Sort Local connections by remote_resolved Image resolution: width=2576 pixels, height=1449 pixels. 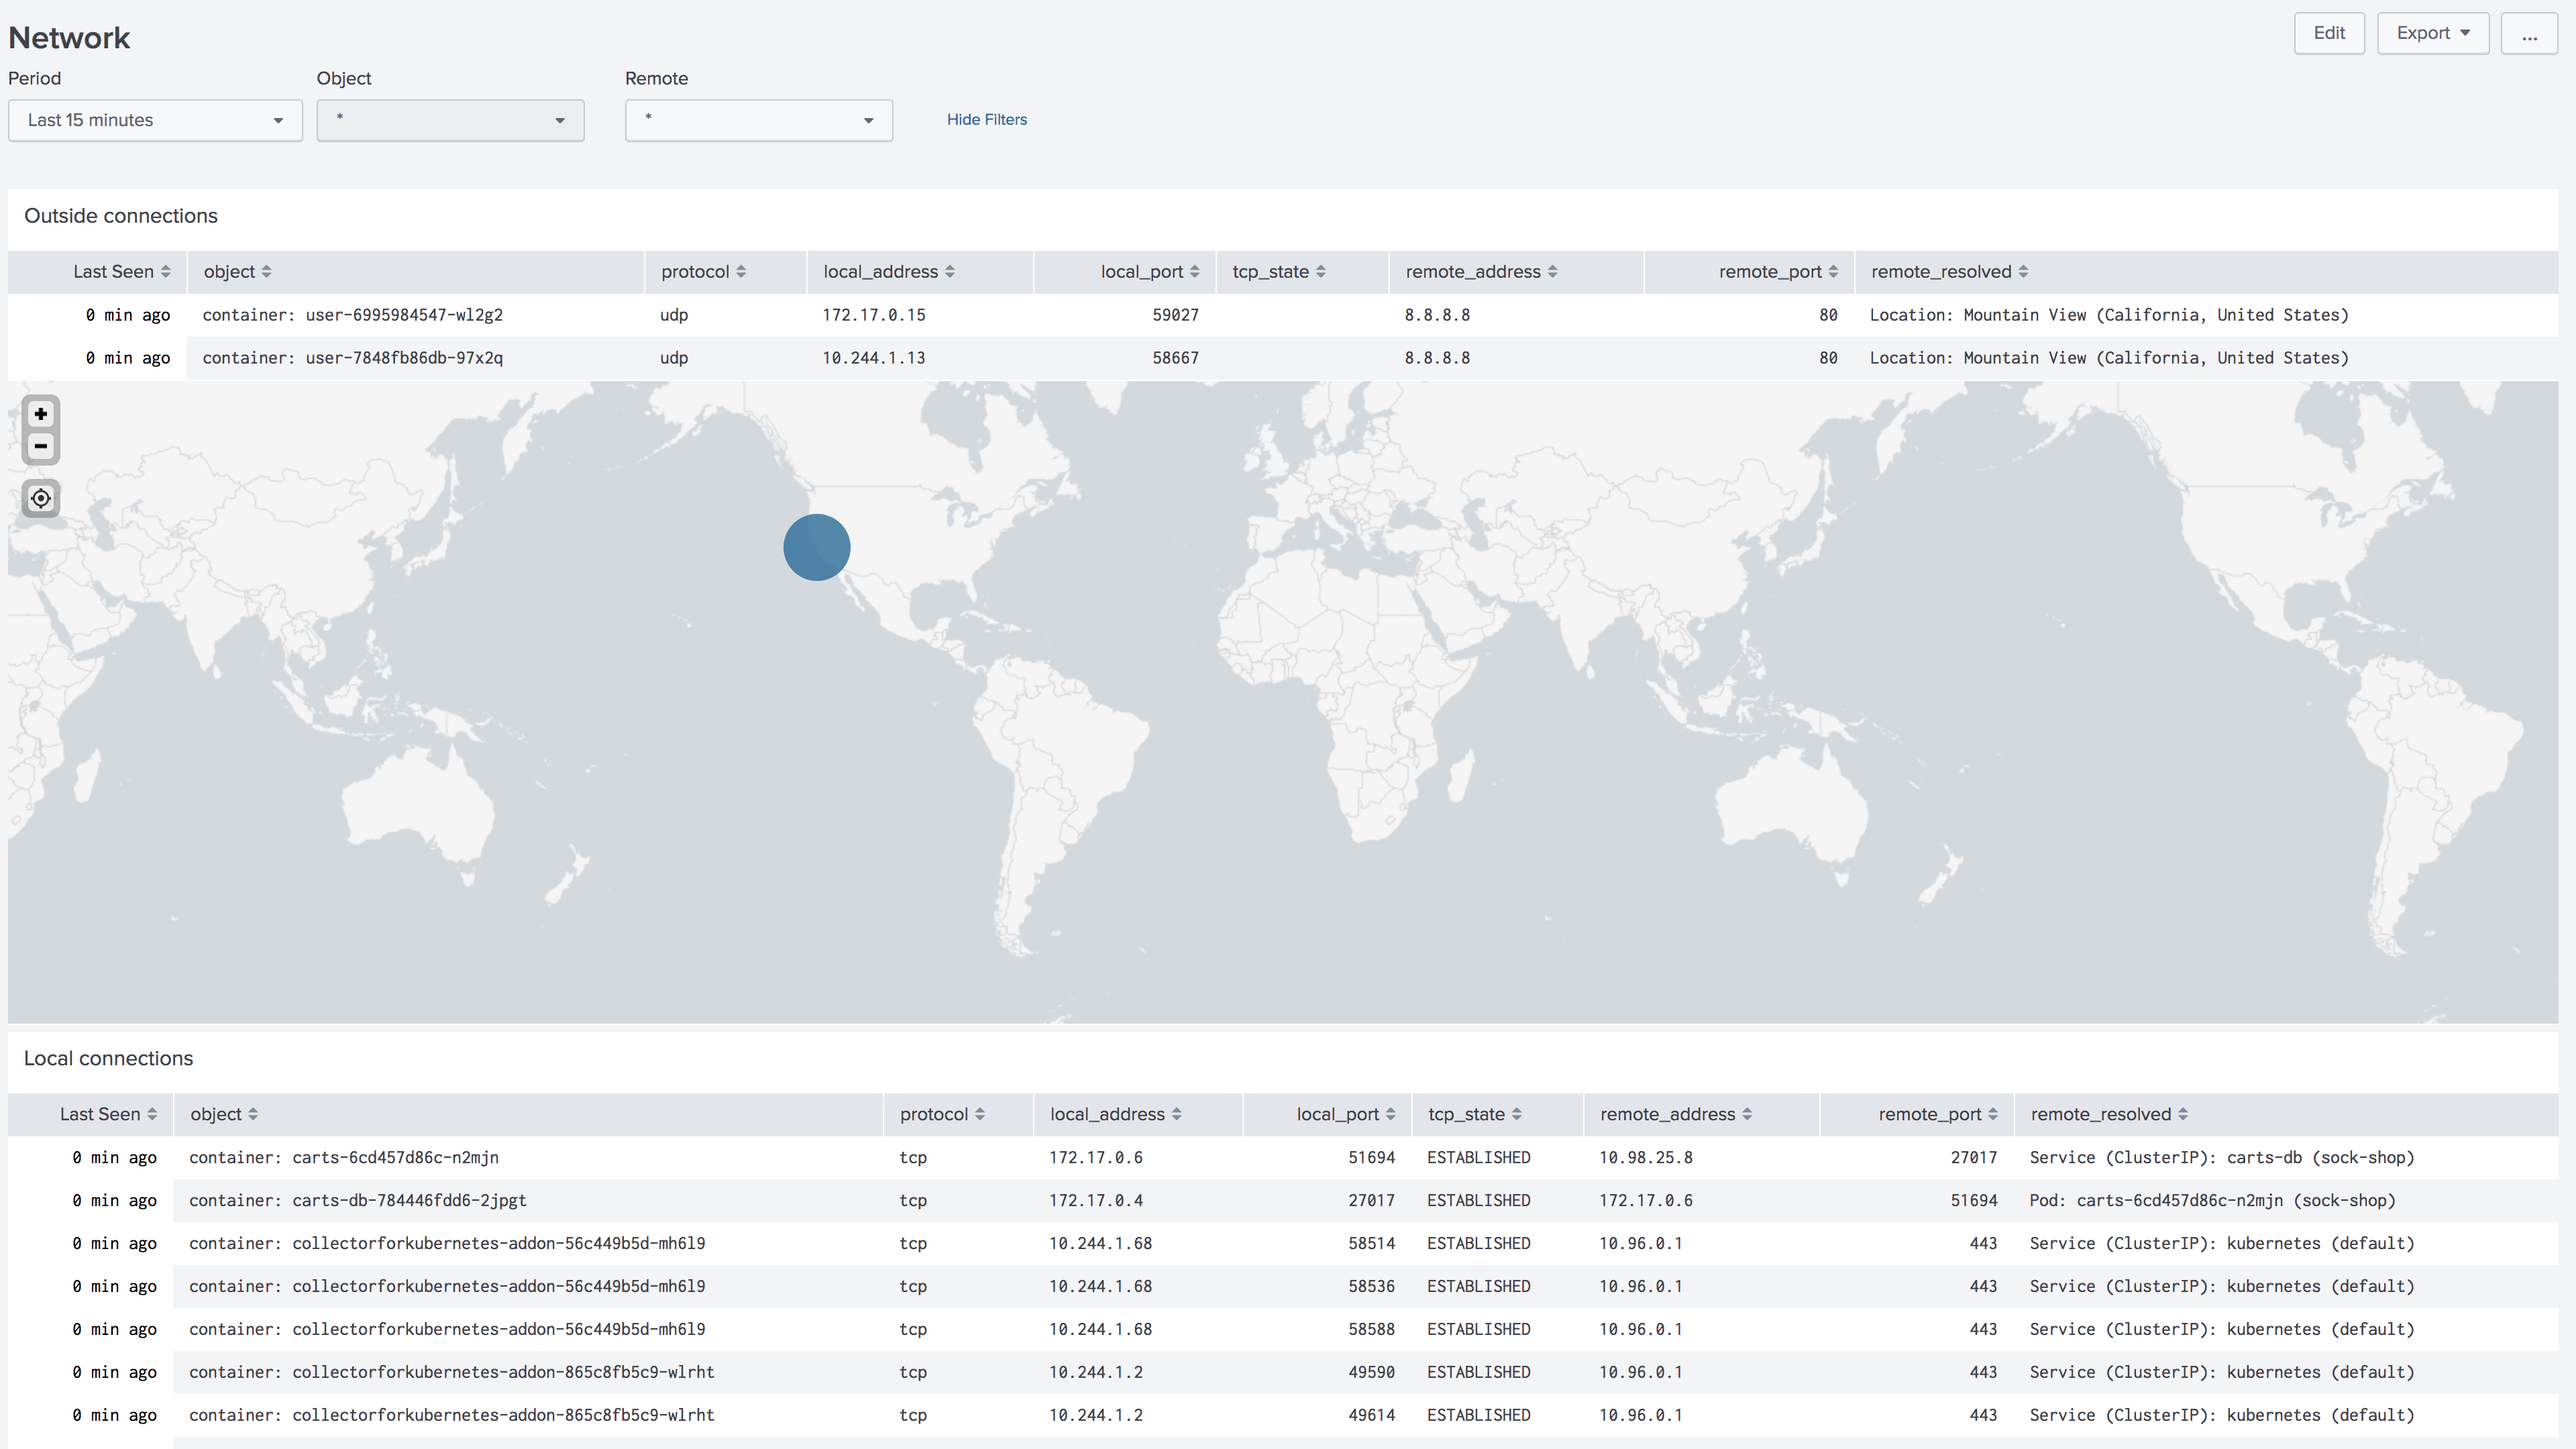click(2109, 1114)
